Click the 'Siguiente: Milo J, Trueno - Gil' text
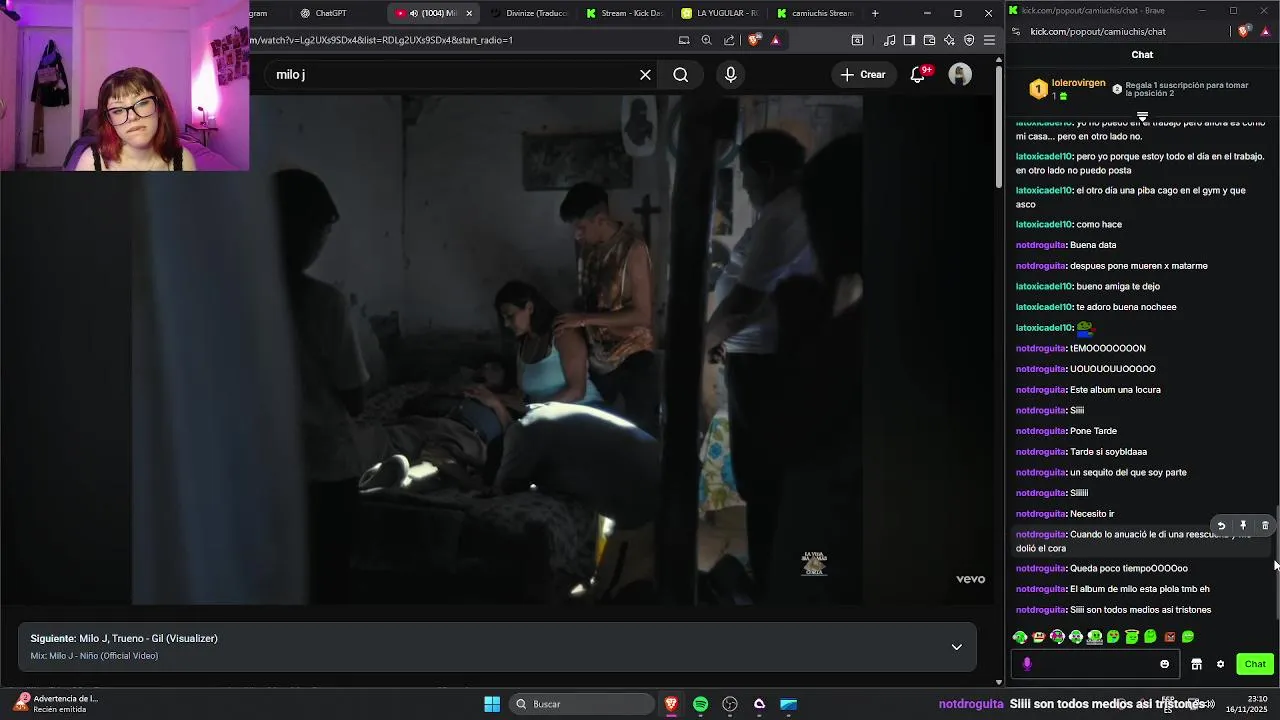1280x720 pixels. click(x=124, y=638)
